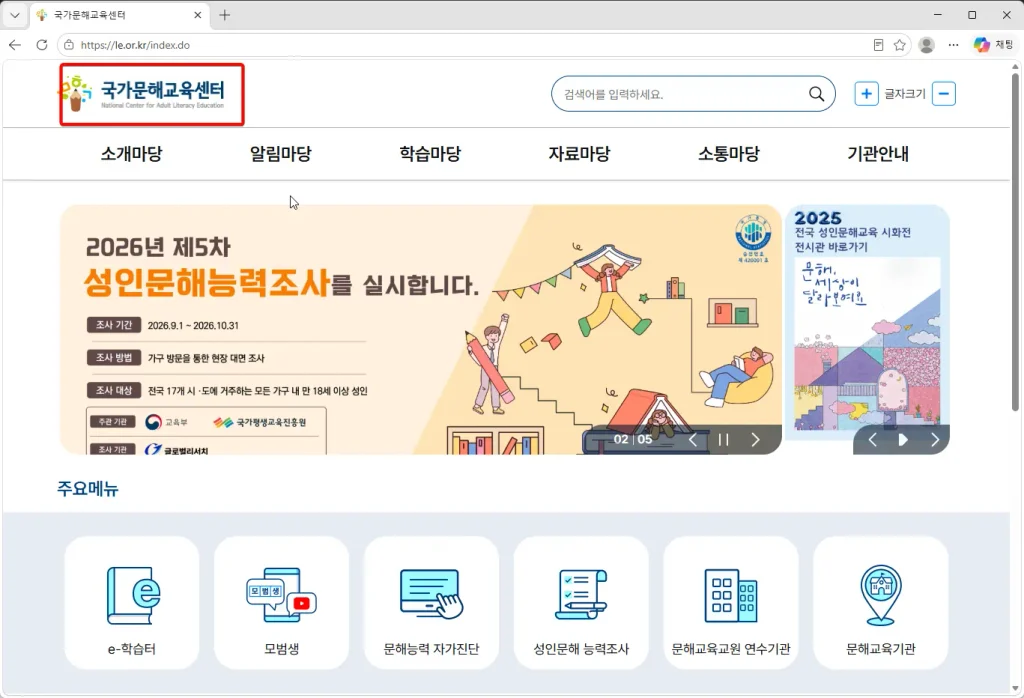The height and width of the screenshot is (698, 1024).
Task: Pause the main banner slideshow
Action: 724,439
